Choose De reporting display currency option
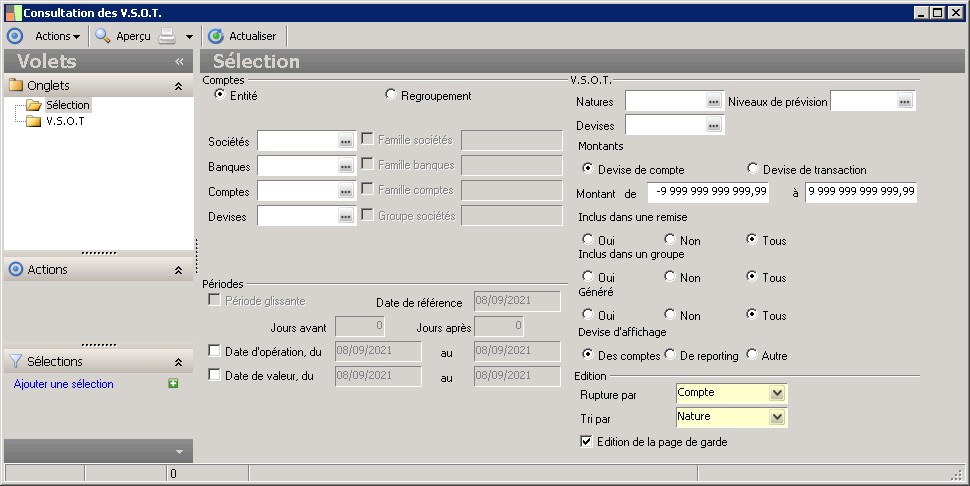This screenshot has height=486, width=970. tap(669, 354)
